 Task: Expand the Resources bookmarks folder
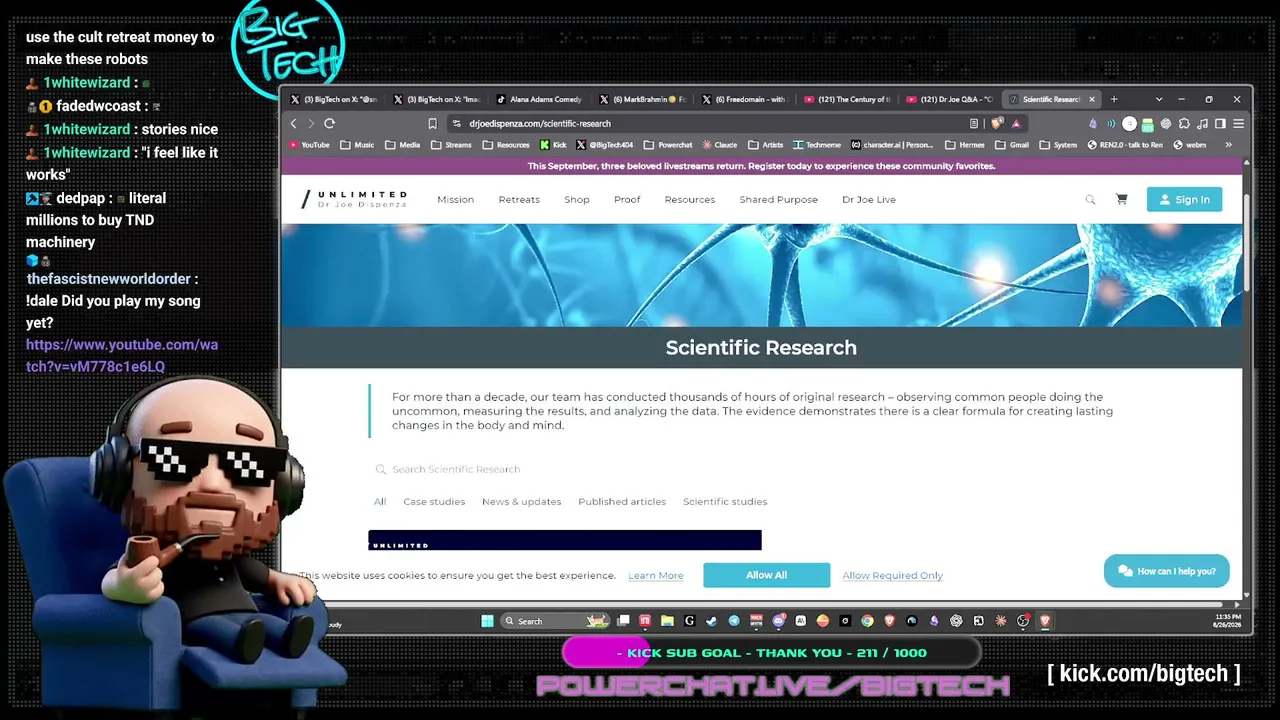[506, 145]
